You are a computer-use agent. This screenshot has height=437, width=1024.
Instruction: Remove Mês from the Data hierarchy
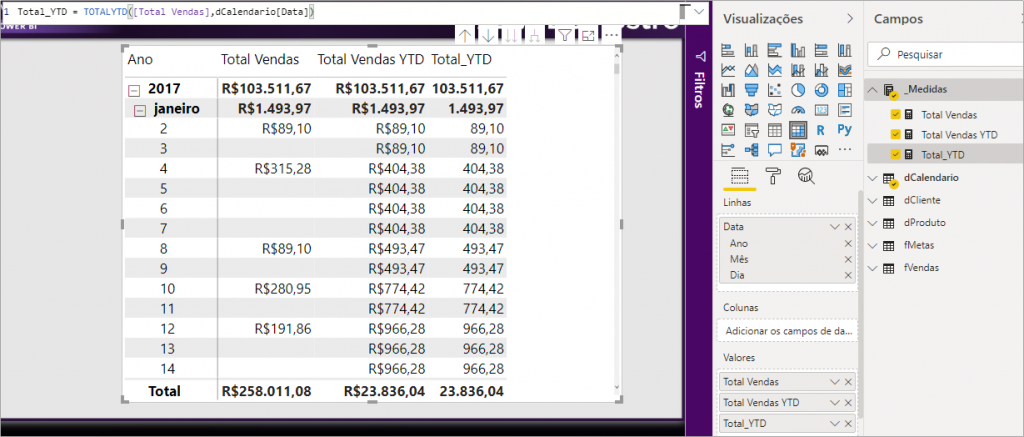point(848,259)
